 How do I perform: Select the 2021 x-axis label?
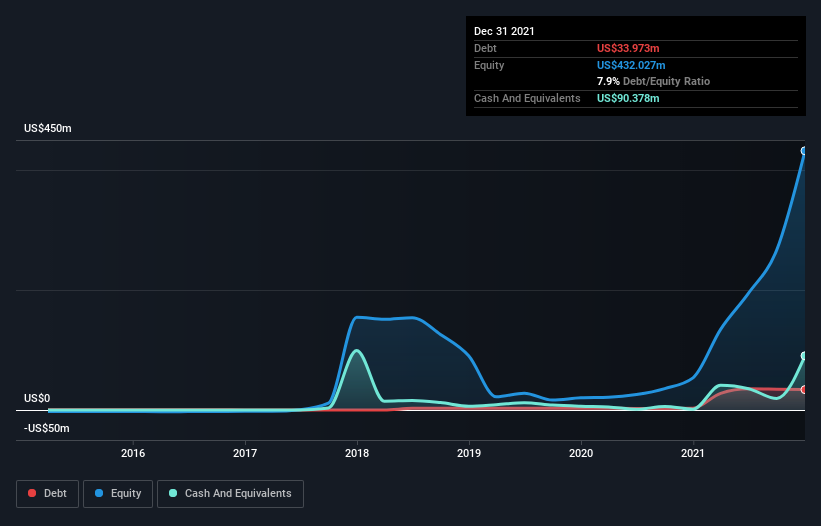(693, 453)
